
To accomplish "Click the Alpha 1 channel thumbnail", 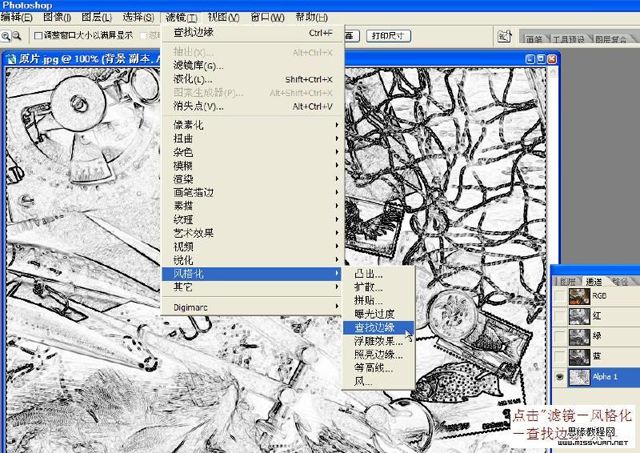I will [579, 377].
